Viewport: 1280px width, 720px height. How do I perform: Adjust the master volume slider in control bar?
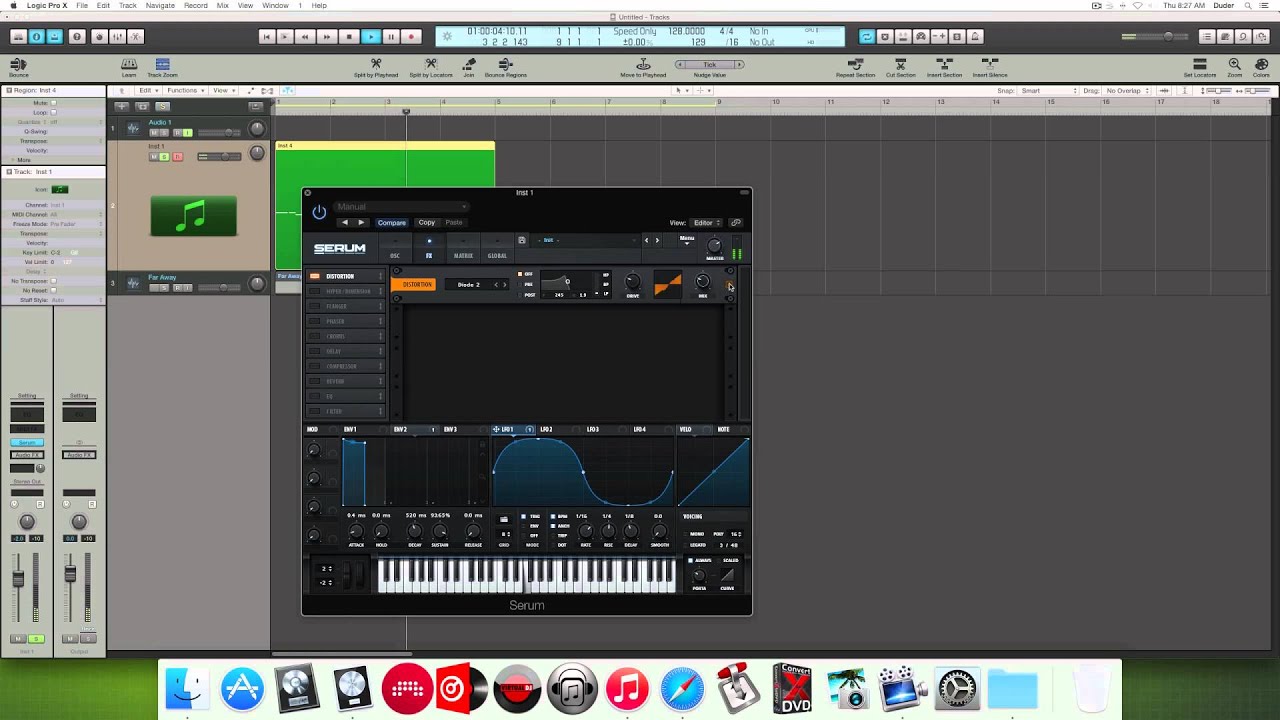pyautogui.click(x=1156, y=36)
